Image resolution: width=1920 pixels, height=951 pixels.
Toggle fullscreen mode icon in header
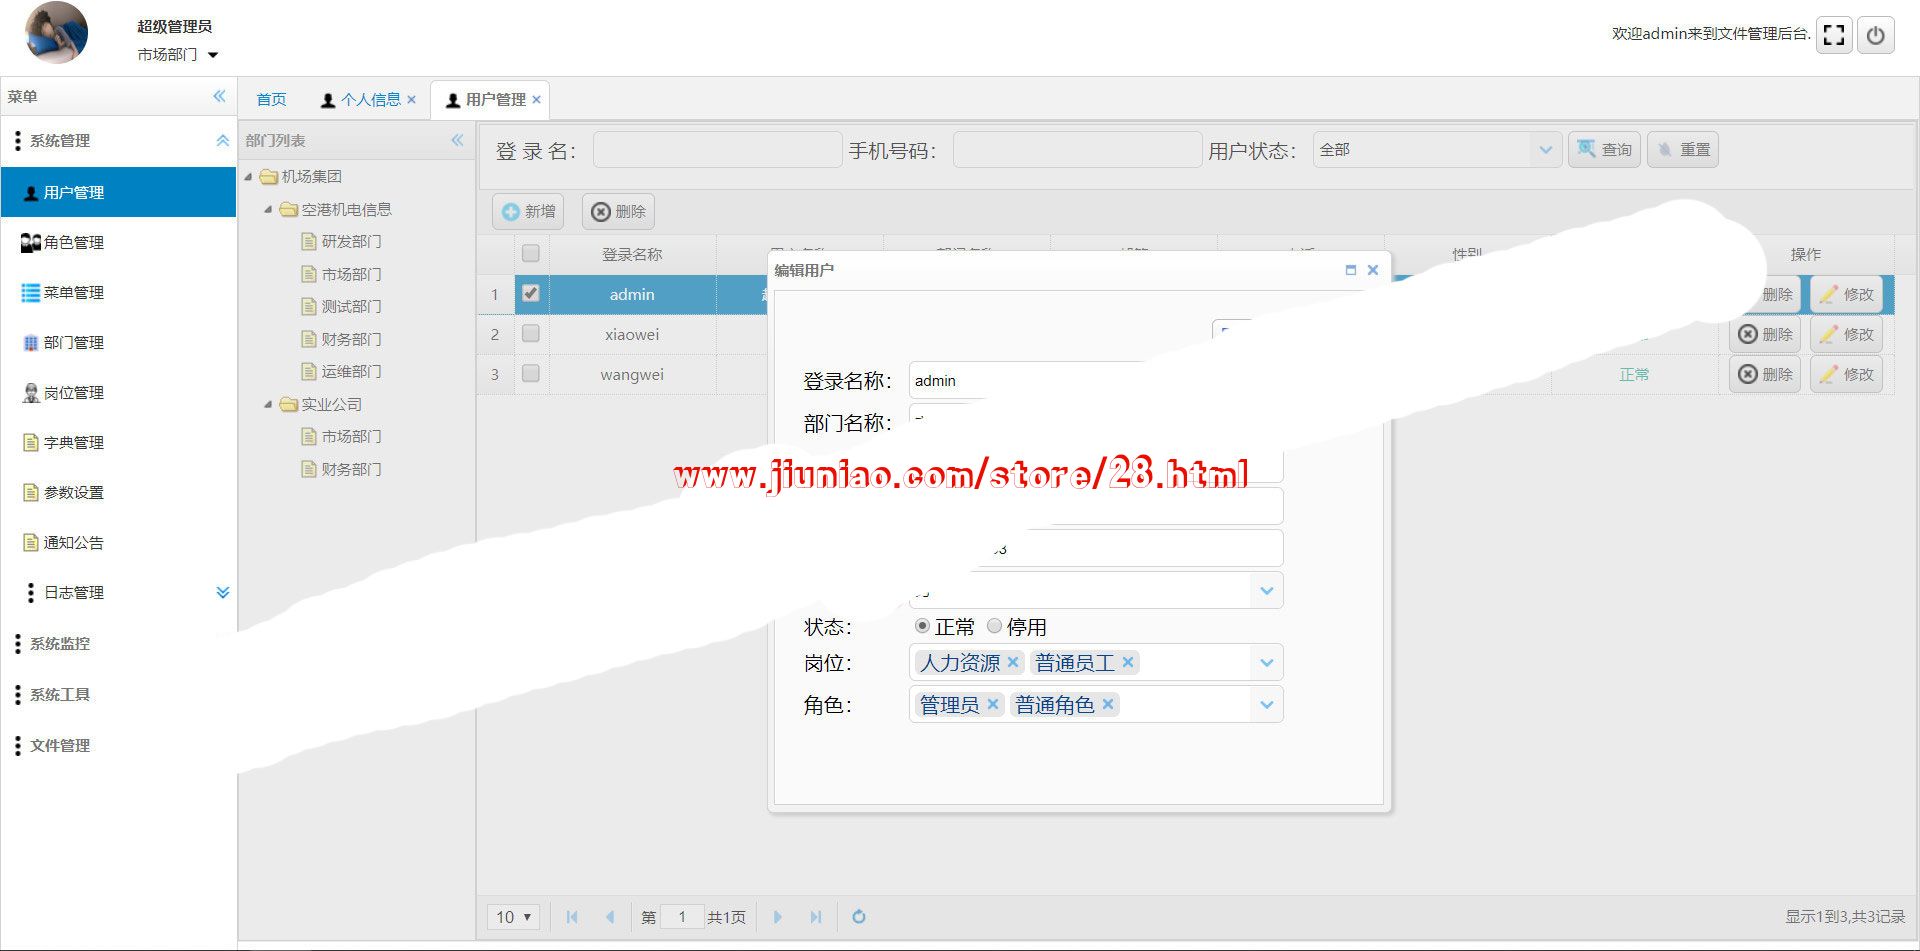[1834, 35]
